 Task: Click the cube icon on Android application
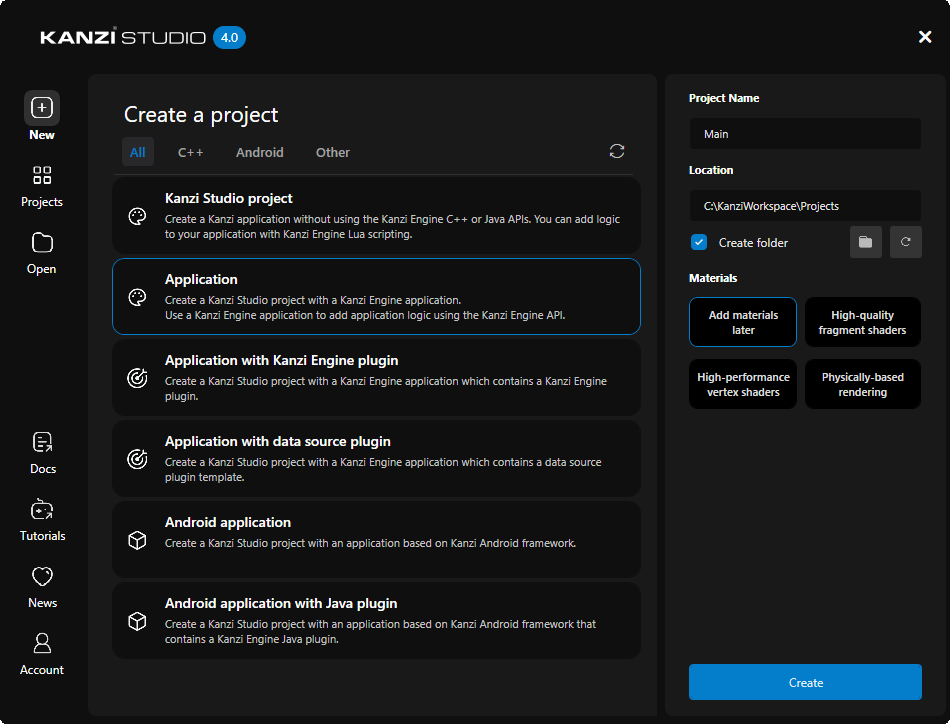(x=137, y=539)
